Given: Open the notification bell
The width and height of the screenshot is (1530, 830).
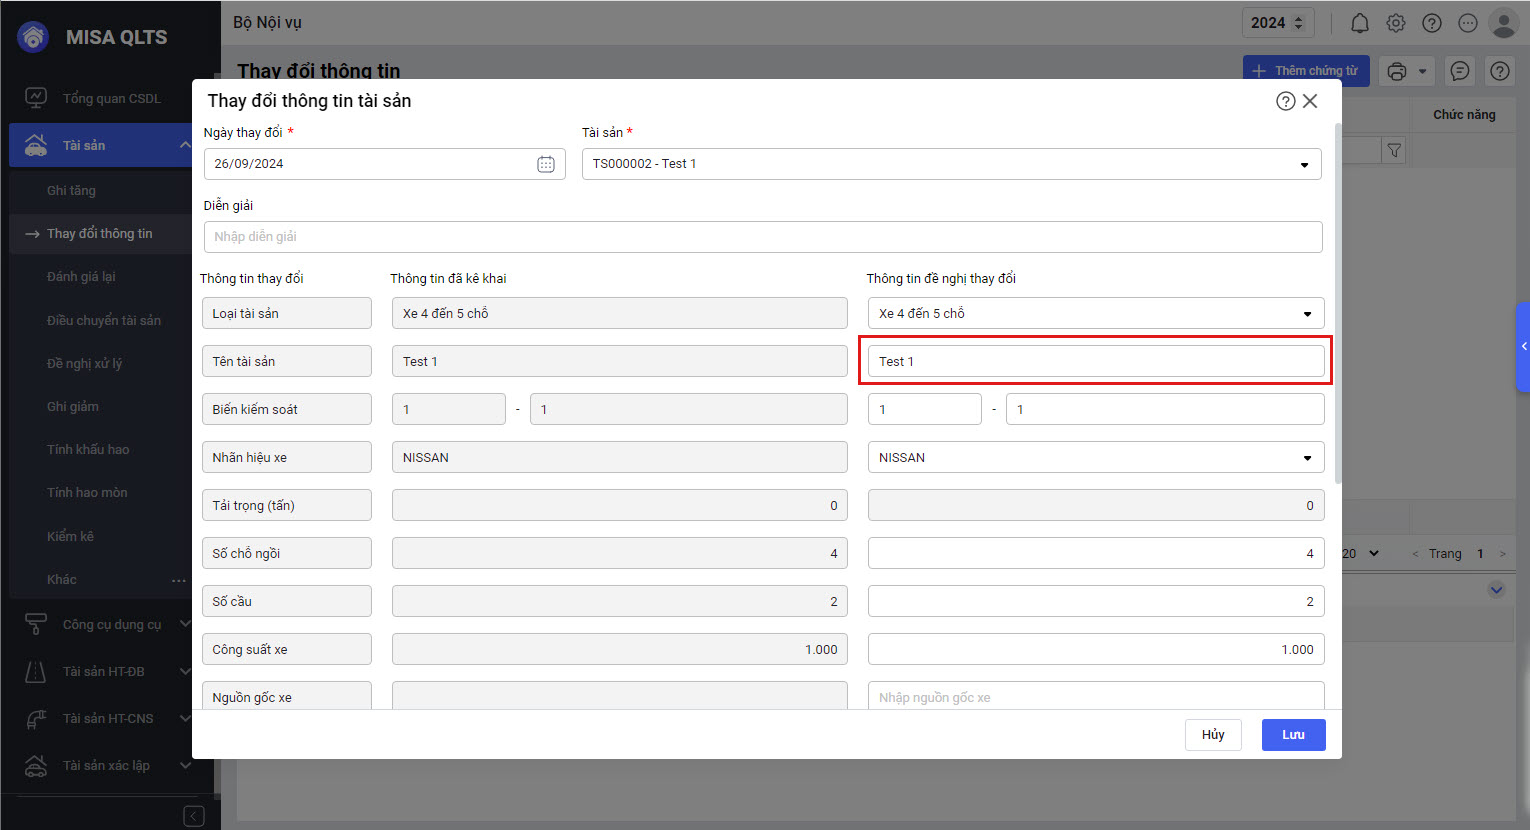Looking at the screenshot, I should [x=1359, y=23].
